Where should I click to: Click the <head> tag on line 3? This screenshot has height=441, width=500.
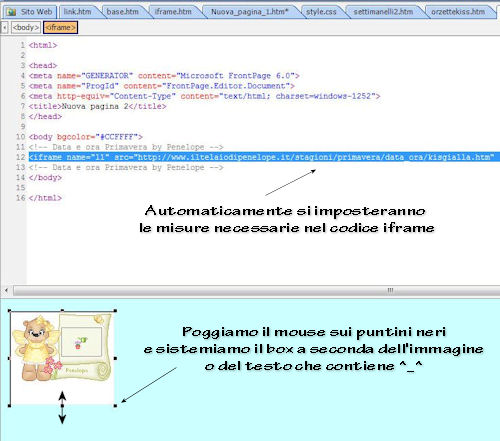pyautogui.click(x=43, y=65)
